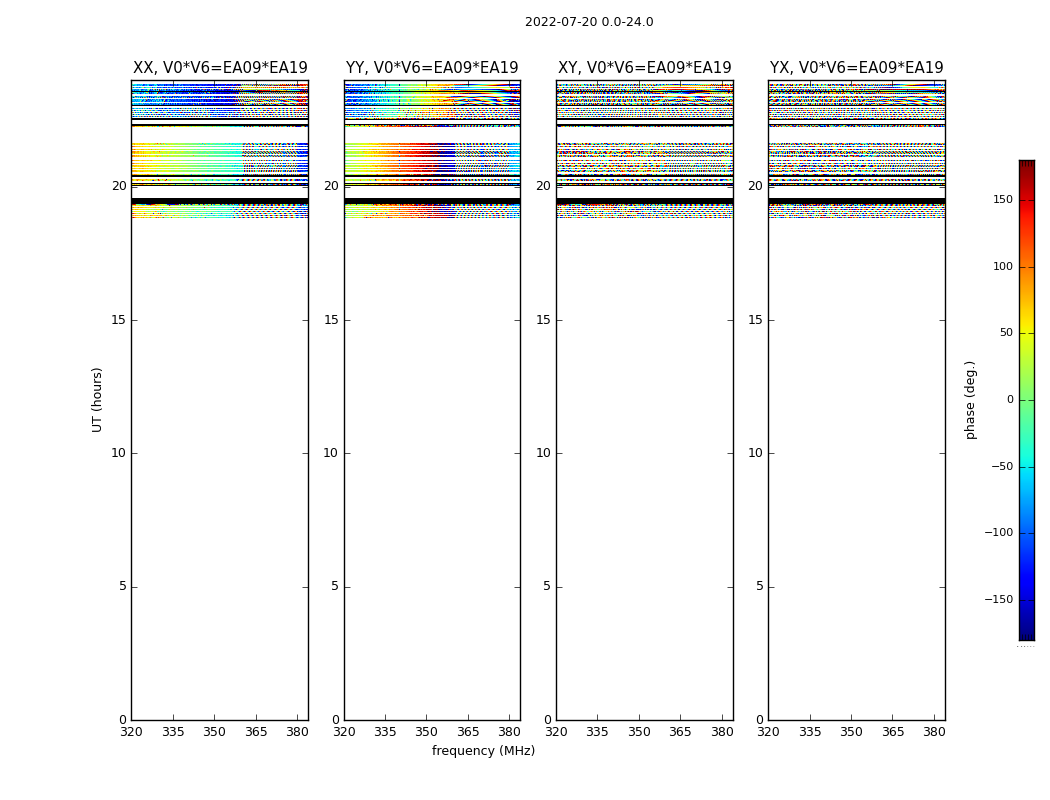Click the 20 hour tick beside XX panel
Screen dimensions: 1050x800
click(x=119, y=186)
